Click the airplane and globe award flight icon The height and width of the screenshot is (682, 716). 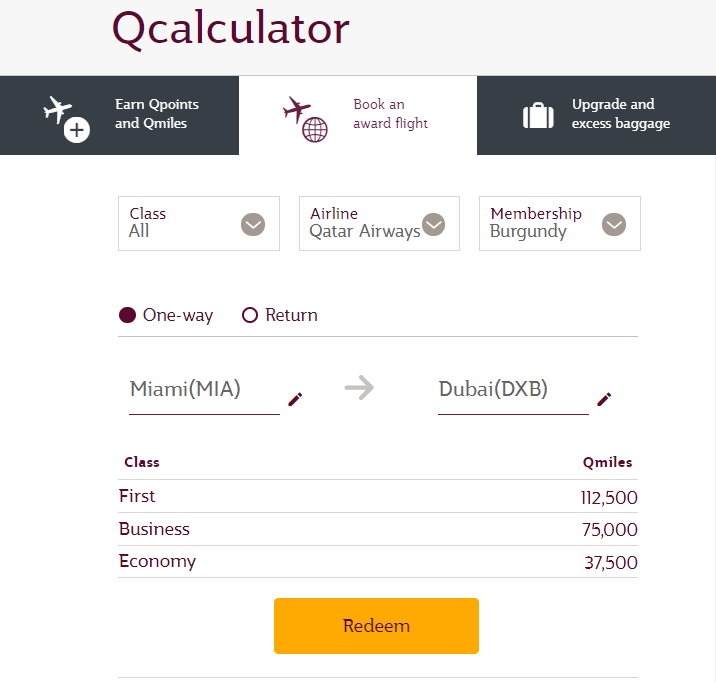pos(305,119)
